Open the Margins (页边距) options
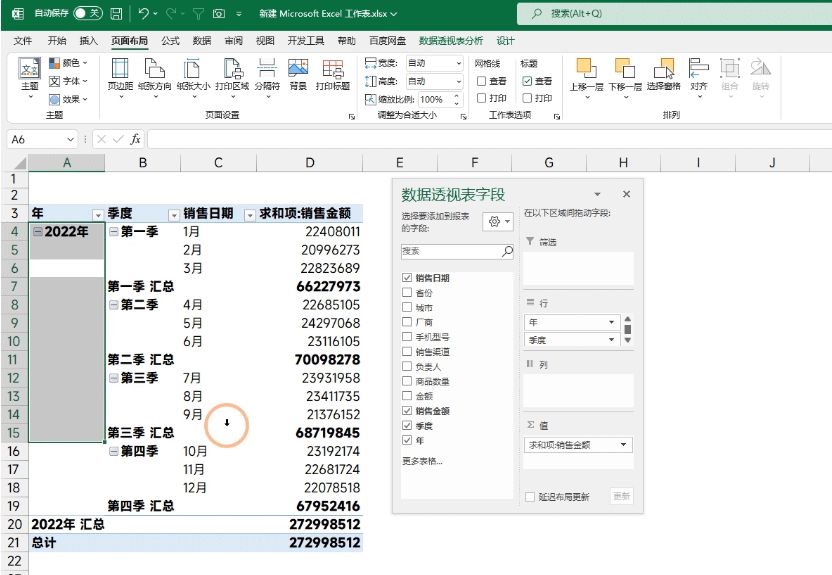832x575 pixels. 120,77
